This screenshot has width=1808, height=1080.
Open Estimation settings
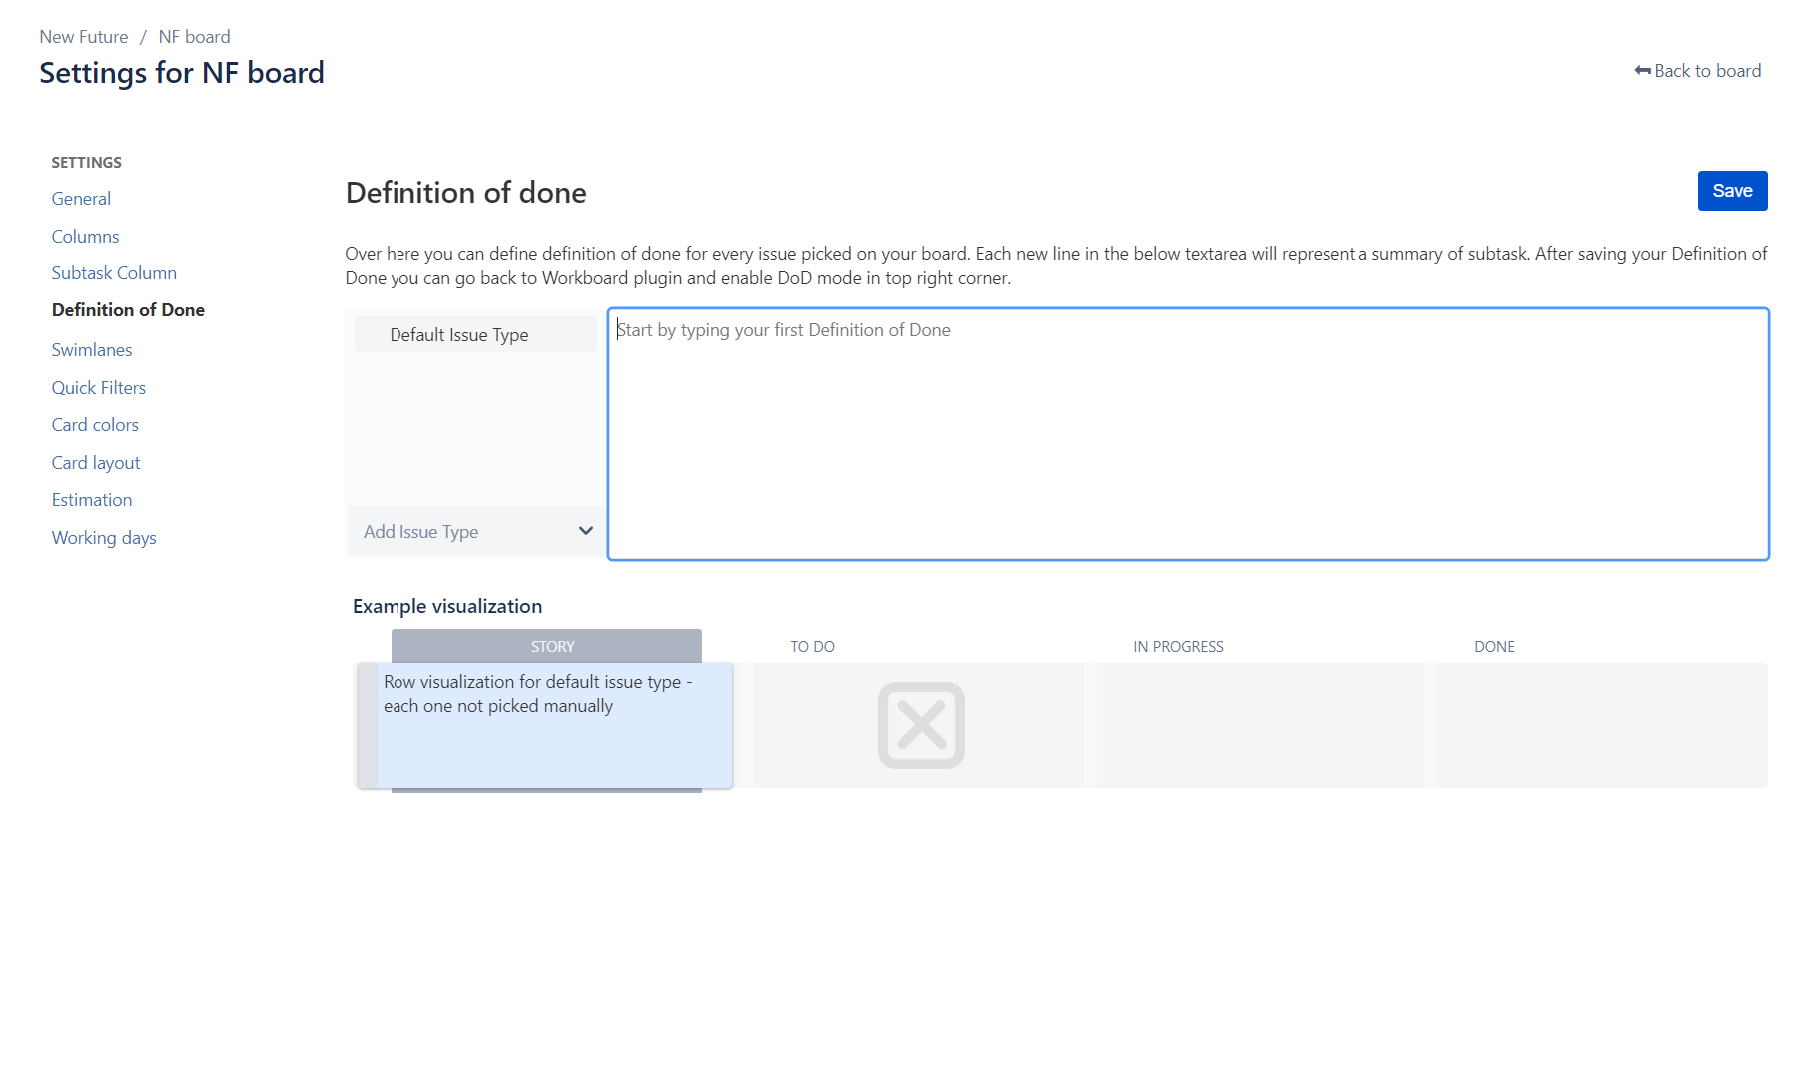92,500
